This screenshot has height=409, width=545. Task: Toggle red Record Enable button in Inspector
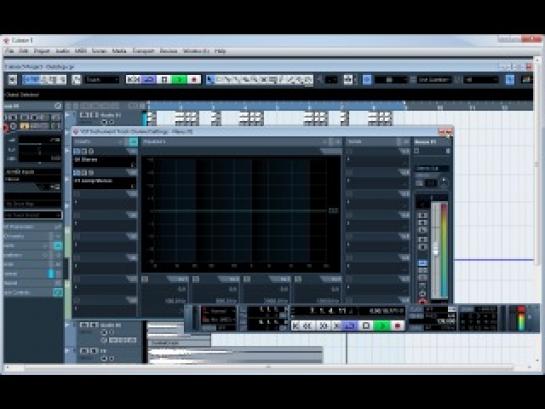(6, 128)
